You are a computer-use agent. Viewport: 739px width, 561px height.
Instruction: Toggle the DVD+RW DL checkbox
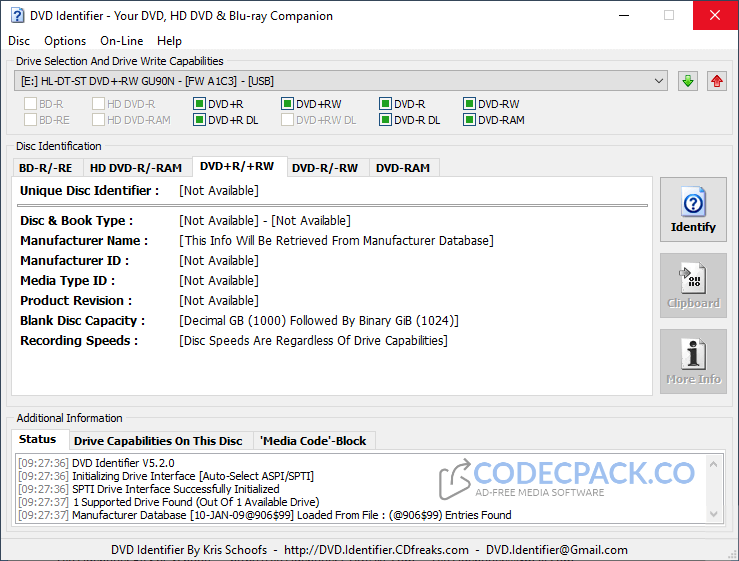(x=287, y=120)
